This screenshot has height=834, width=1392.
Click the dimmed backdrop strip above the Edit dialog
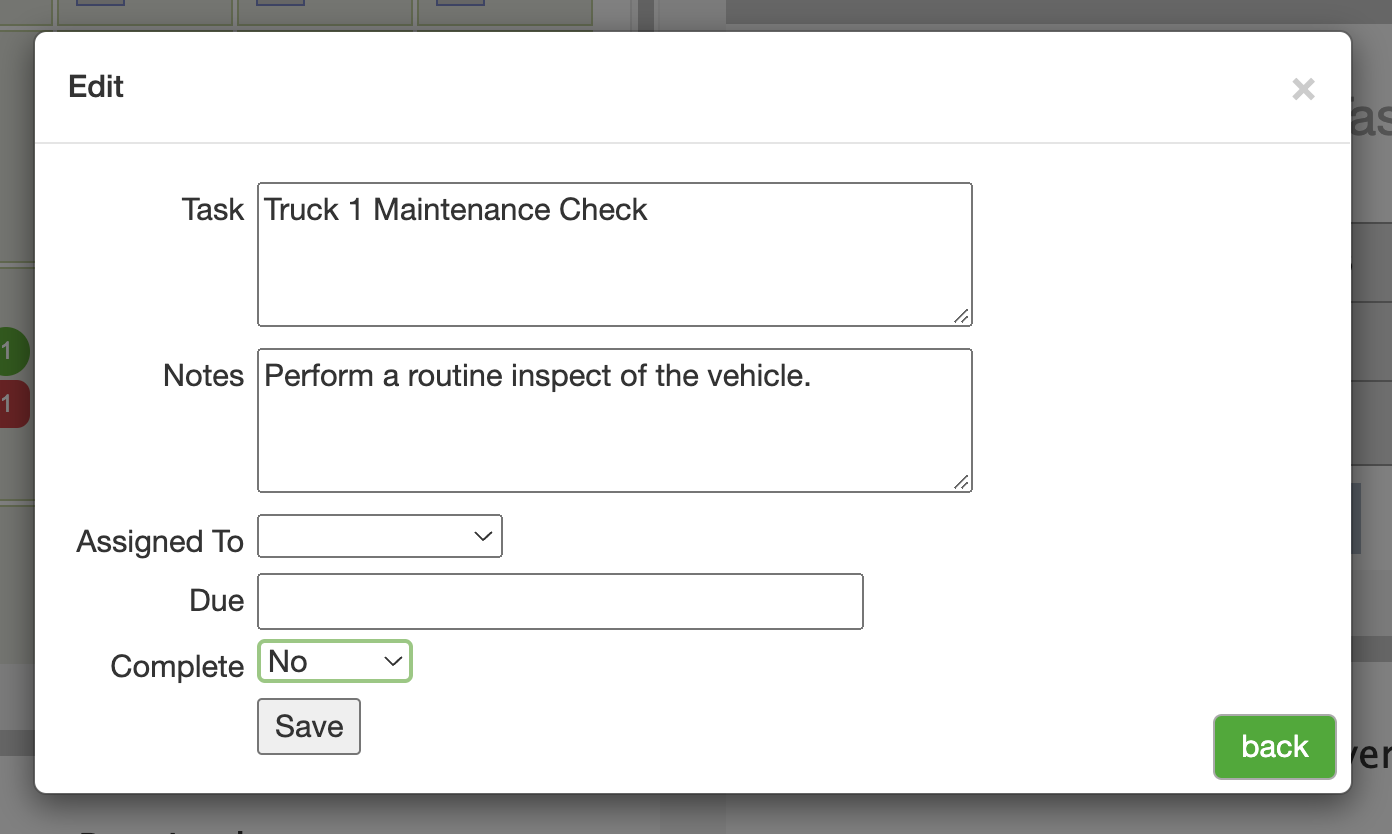pyautogui.click(x=690, y=14)
